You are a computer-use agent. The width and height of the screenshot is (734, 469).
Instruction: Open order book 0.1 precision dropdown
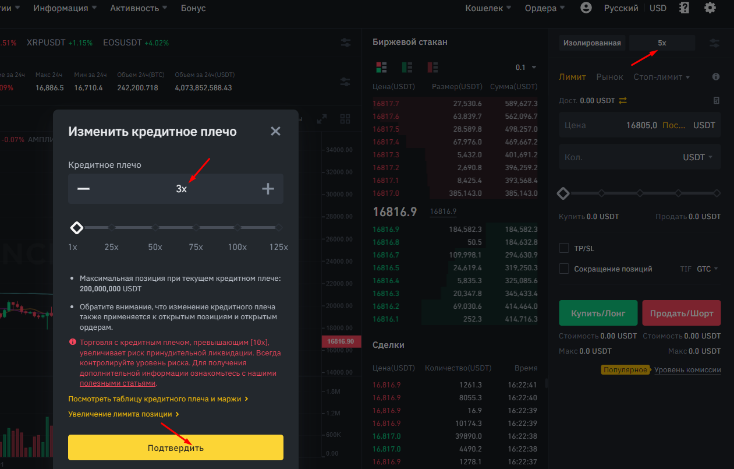(x=526, y=67)
